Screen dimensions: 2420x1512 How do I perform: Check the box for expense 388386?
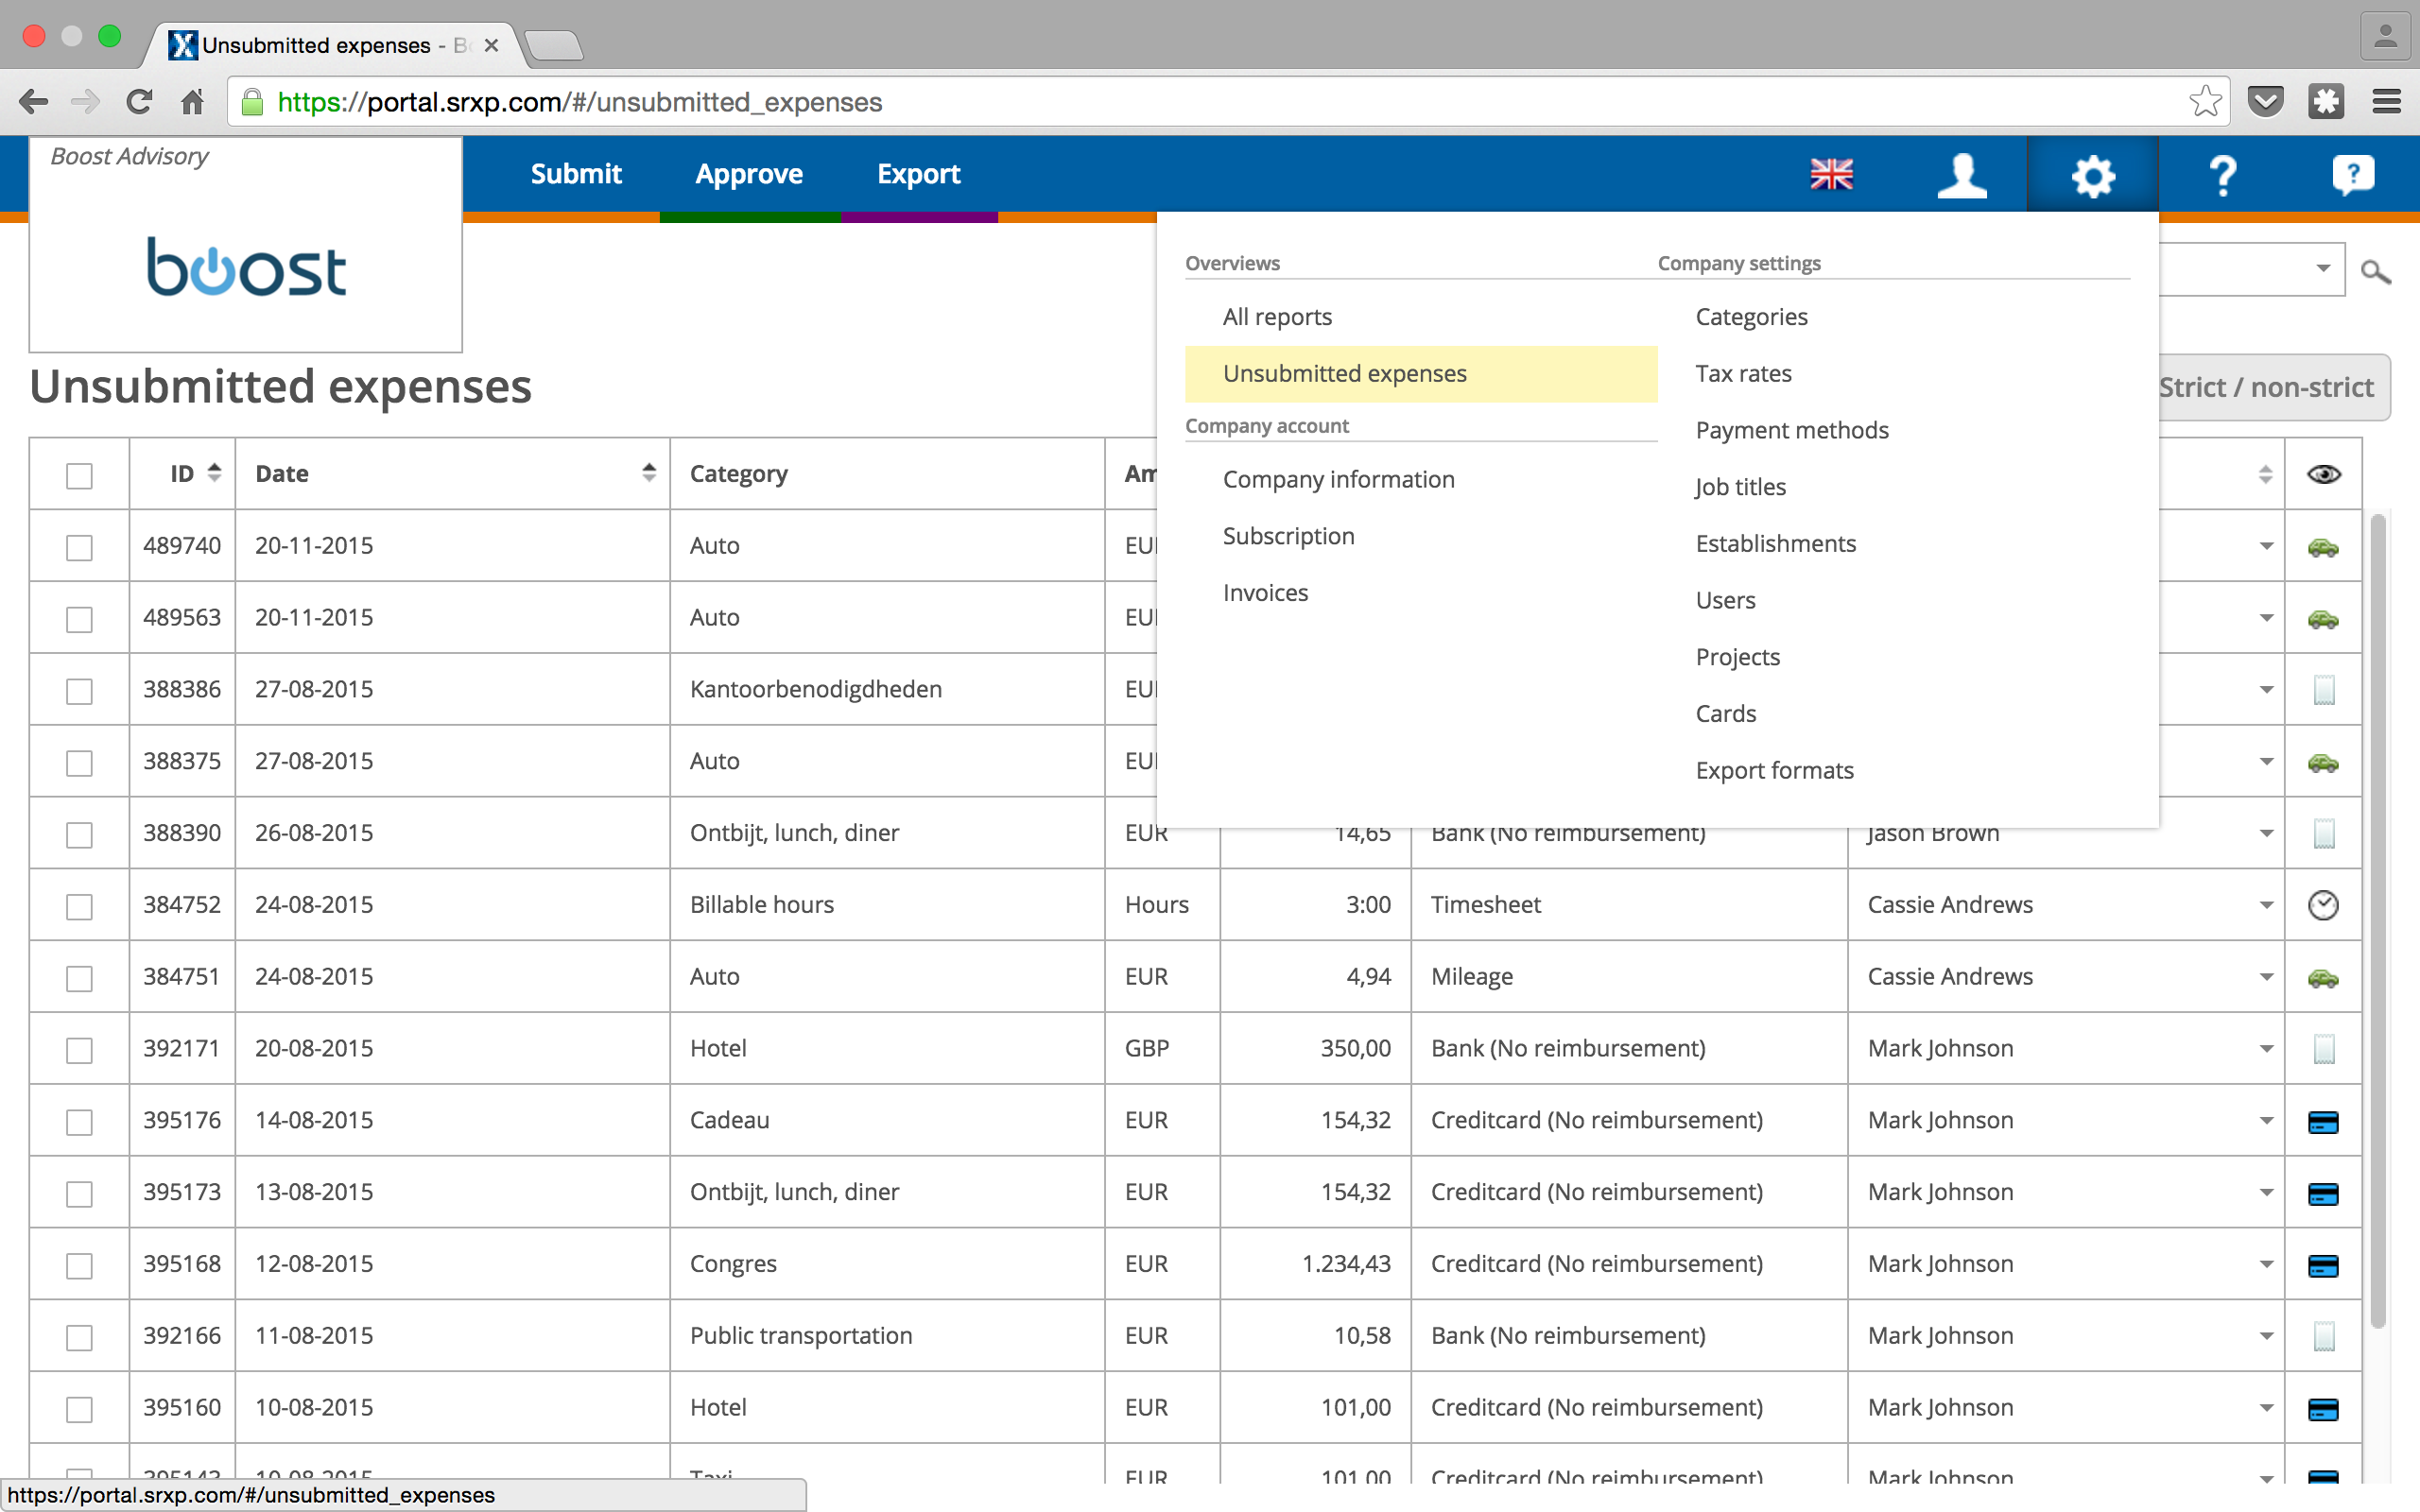pyautogui.click(x=79, y=691)
